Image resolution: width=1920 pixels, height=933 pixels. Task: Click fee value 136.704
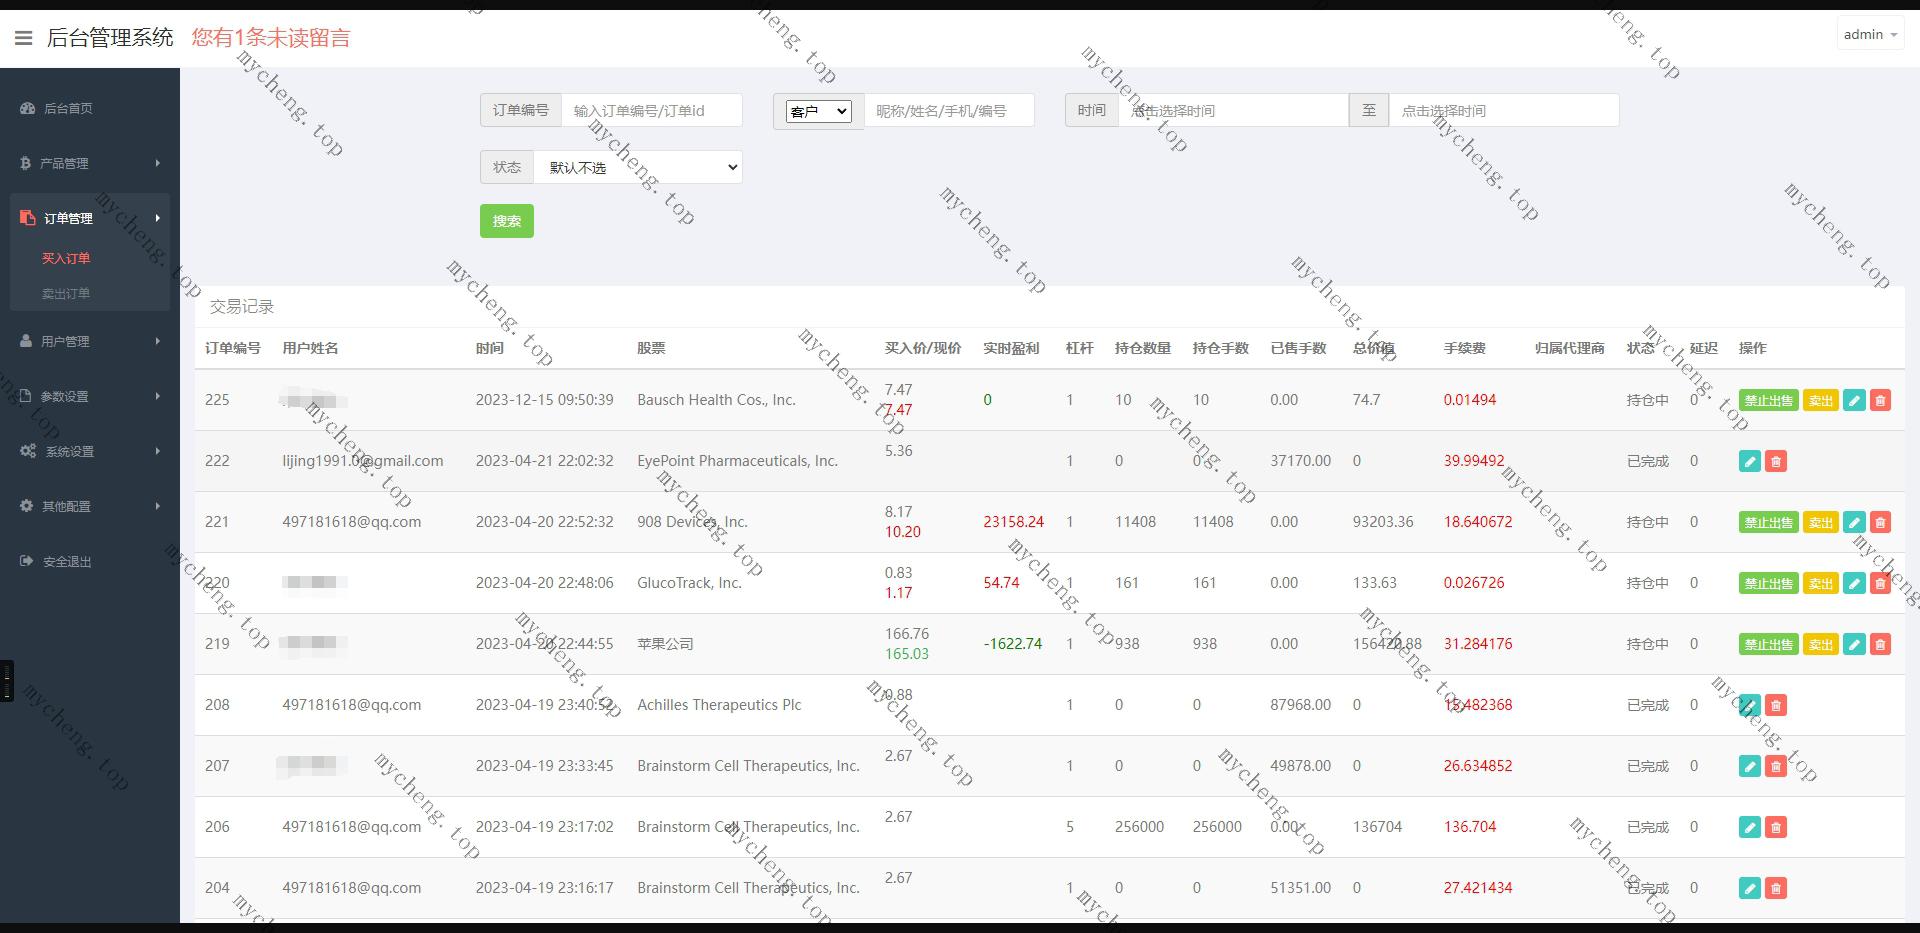pos(1470,827)
